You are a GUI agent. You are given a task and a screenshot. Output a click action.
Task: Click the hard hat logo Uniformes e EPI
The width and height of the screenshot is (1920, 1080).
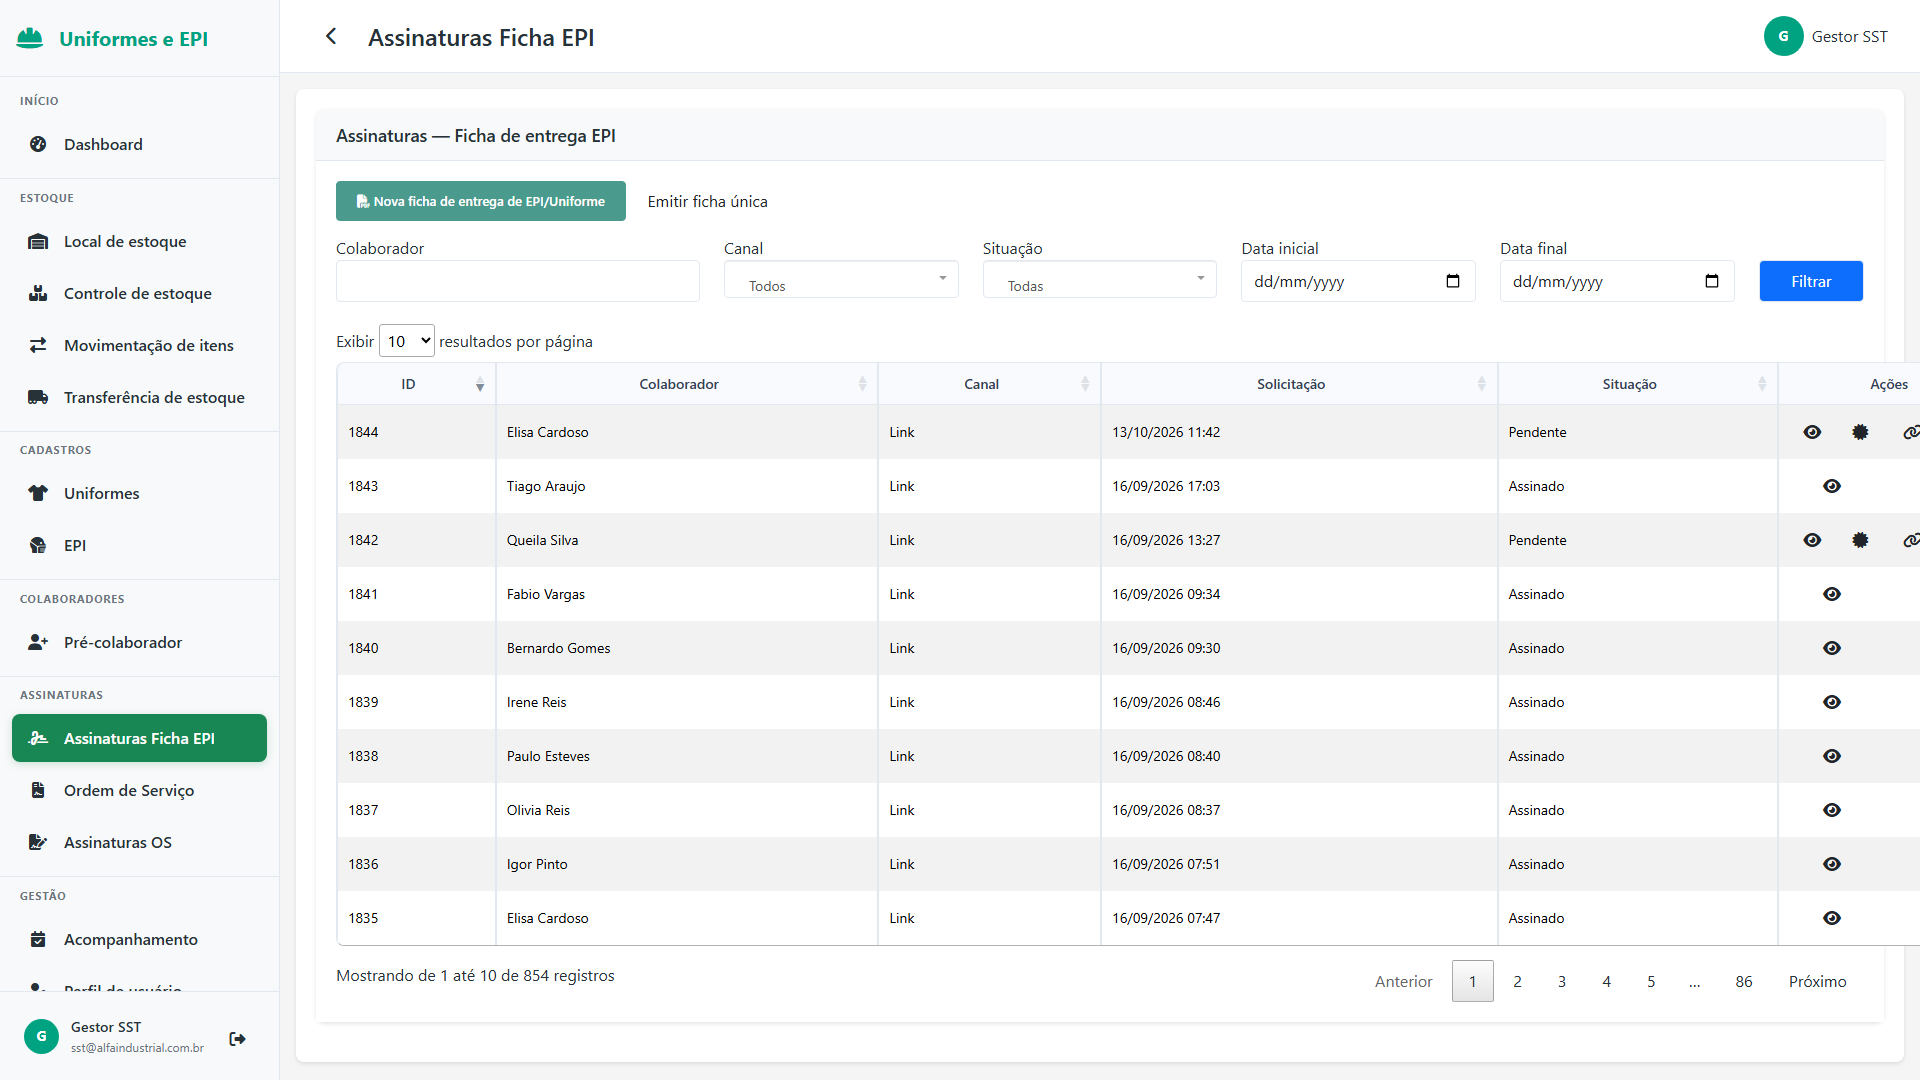(x=30, y=38)
